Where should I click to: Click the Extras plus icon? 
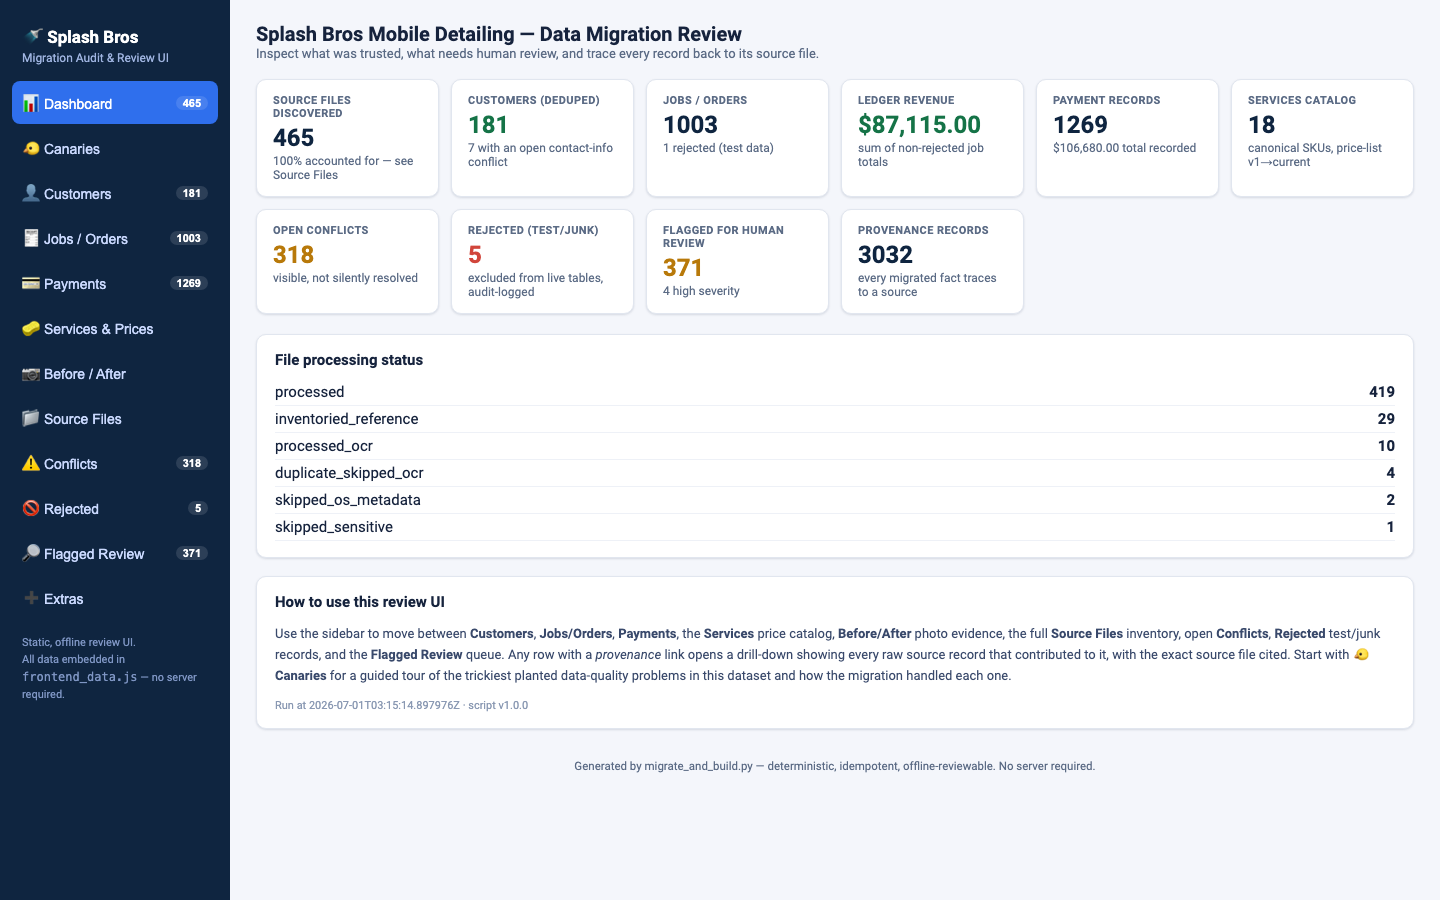point(31,598)
